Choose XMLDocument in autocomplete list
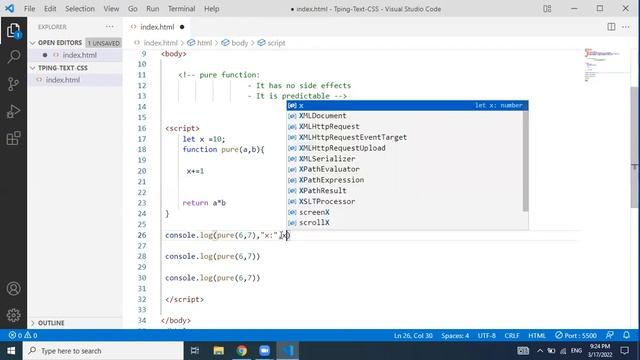Image resolution: width=640 pixels, height=360 pixels. [x=405, y=116]
